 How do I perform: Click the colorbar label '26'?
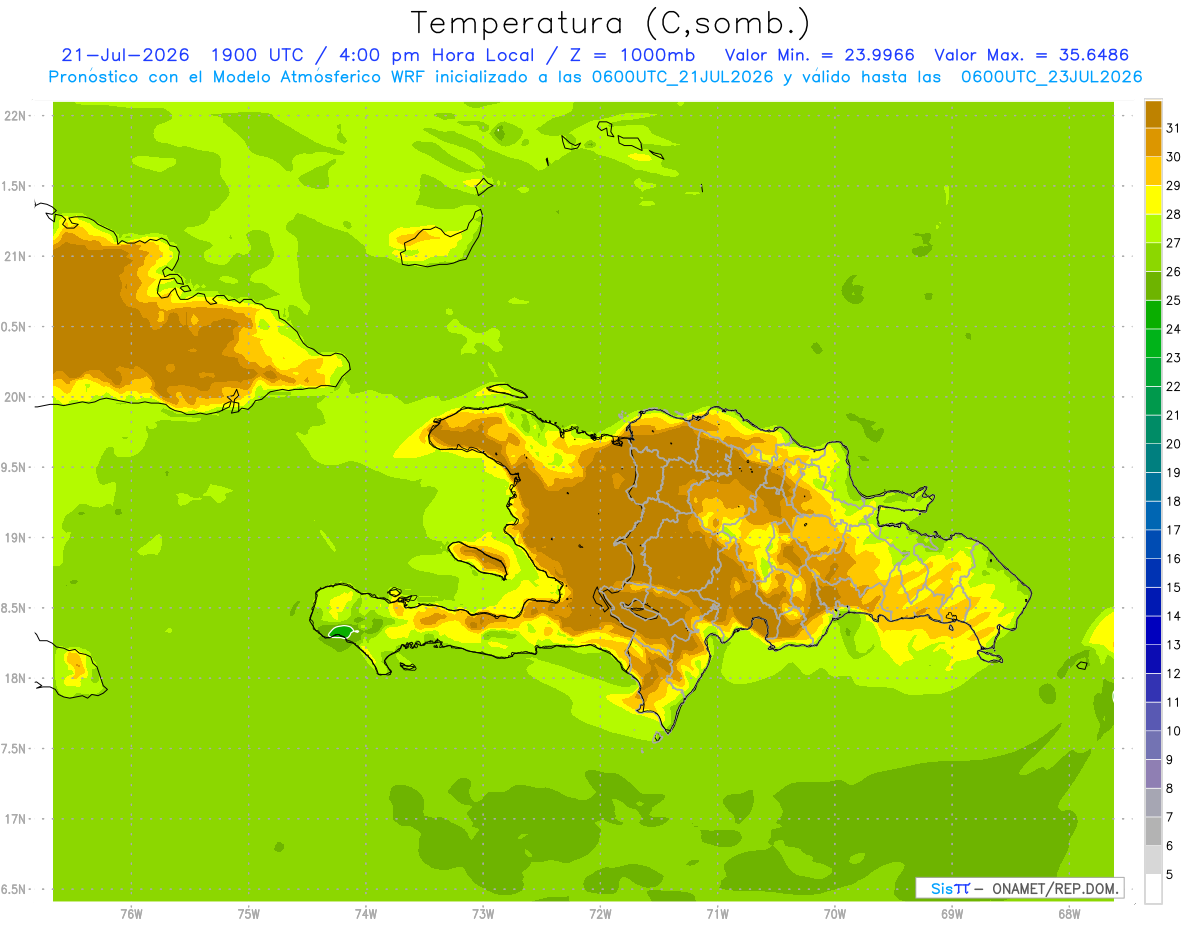pos(1174,271)
